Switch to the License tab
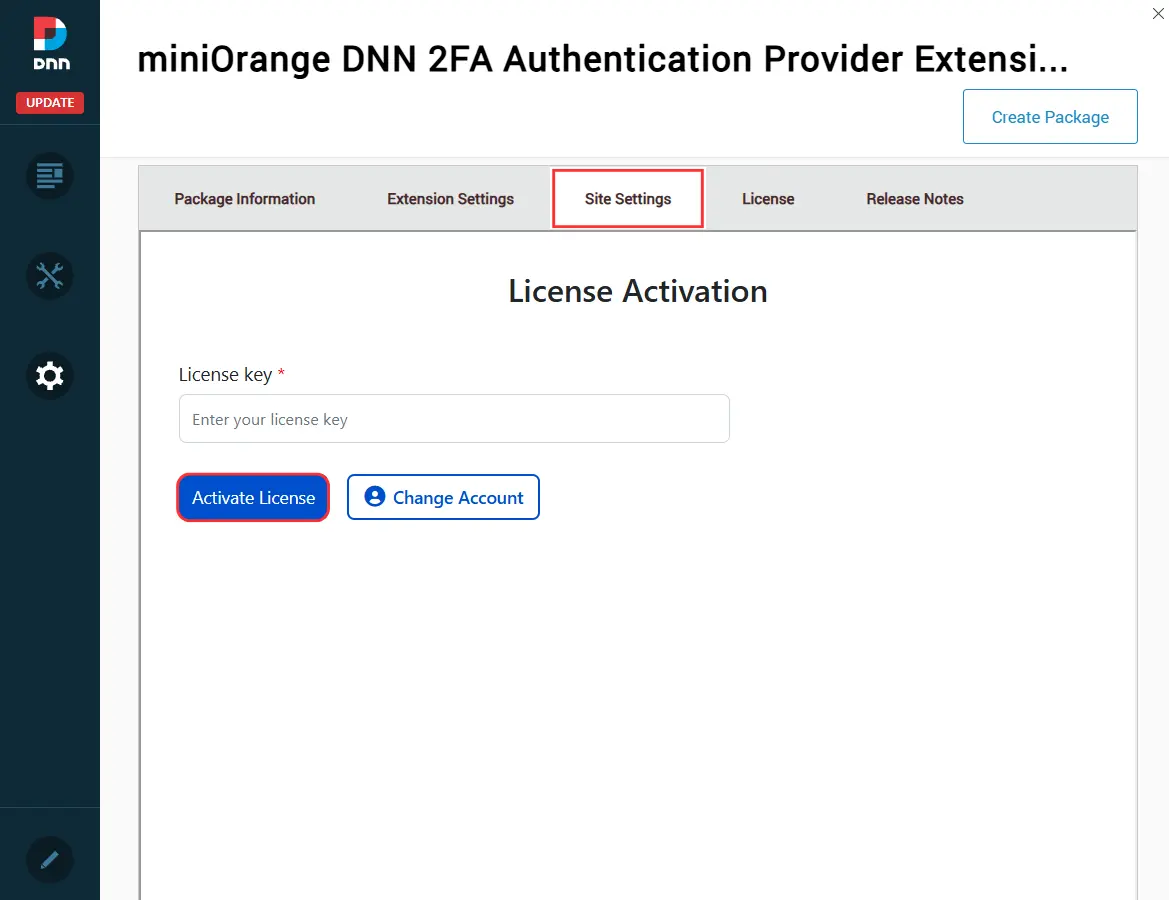This screenshot has width=1169, height=900. click(768, 198)
